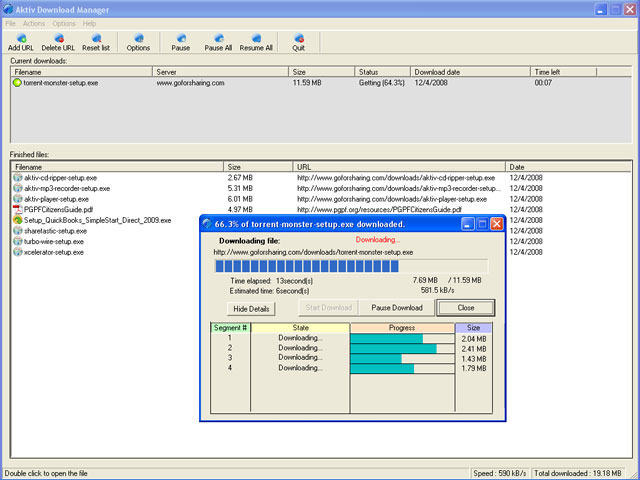The width and height of the screenshot is (640, 480).
Task: Open the Help menu
Action: point(89,23)
